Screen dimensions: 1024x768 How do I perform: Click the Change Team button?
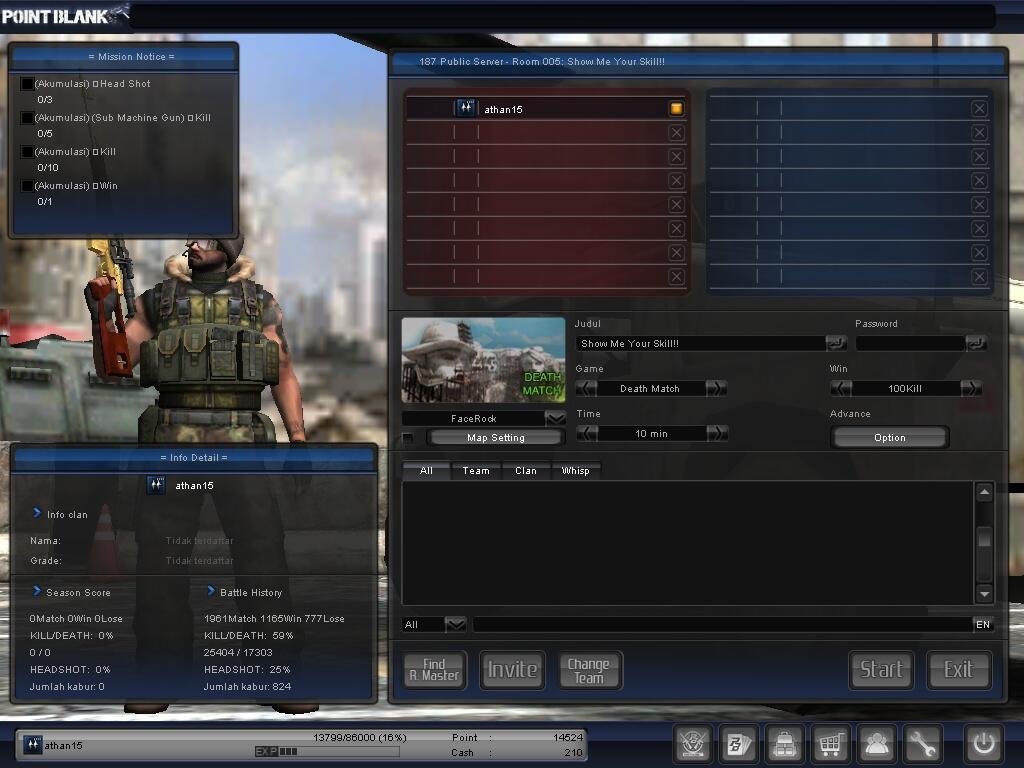tap(589, 670)
